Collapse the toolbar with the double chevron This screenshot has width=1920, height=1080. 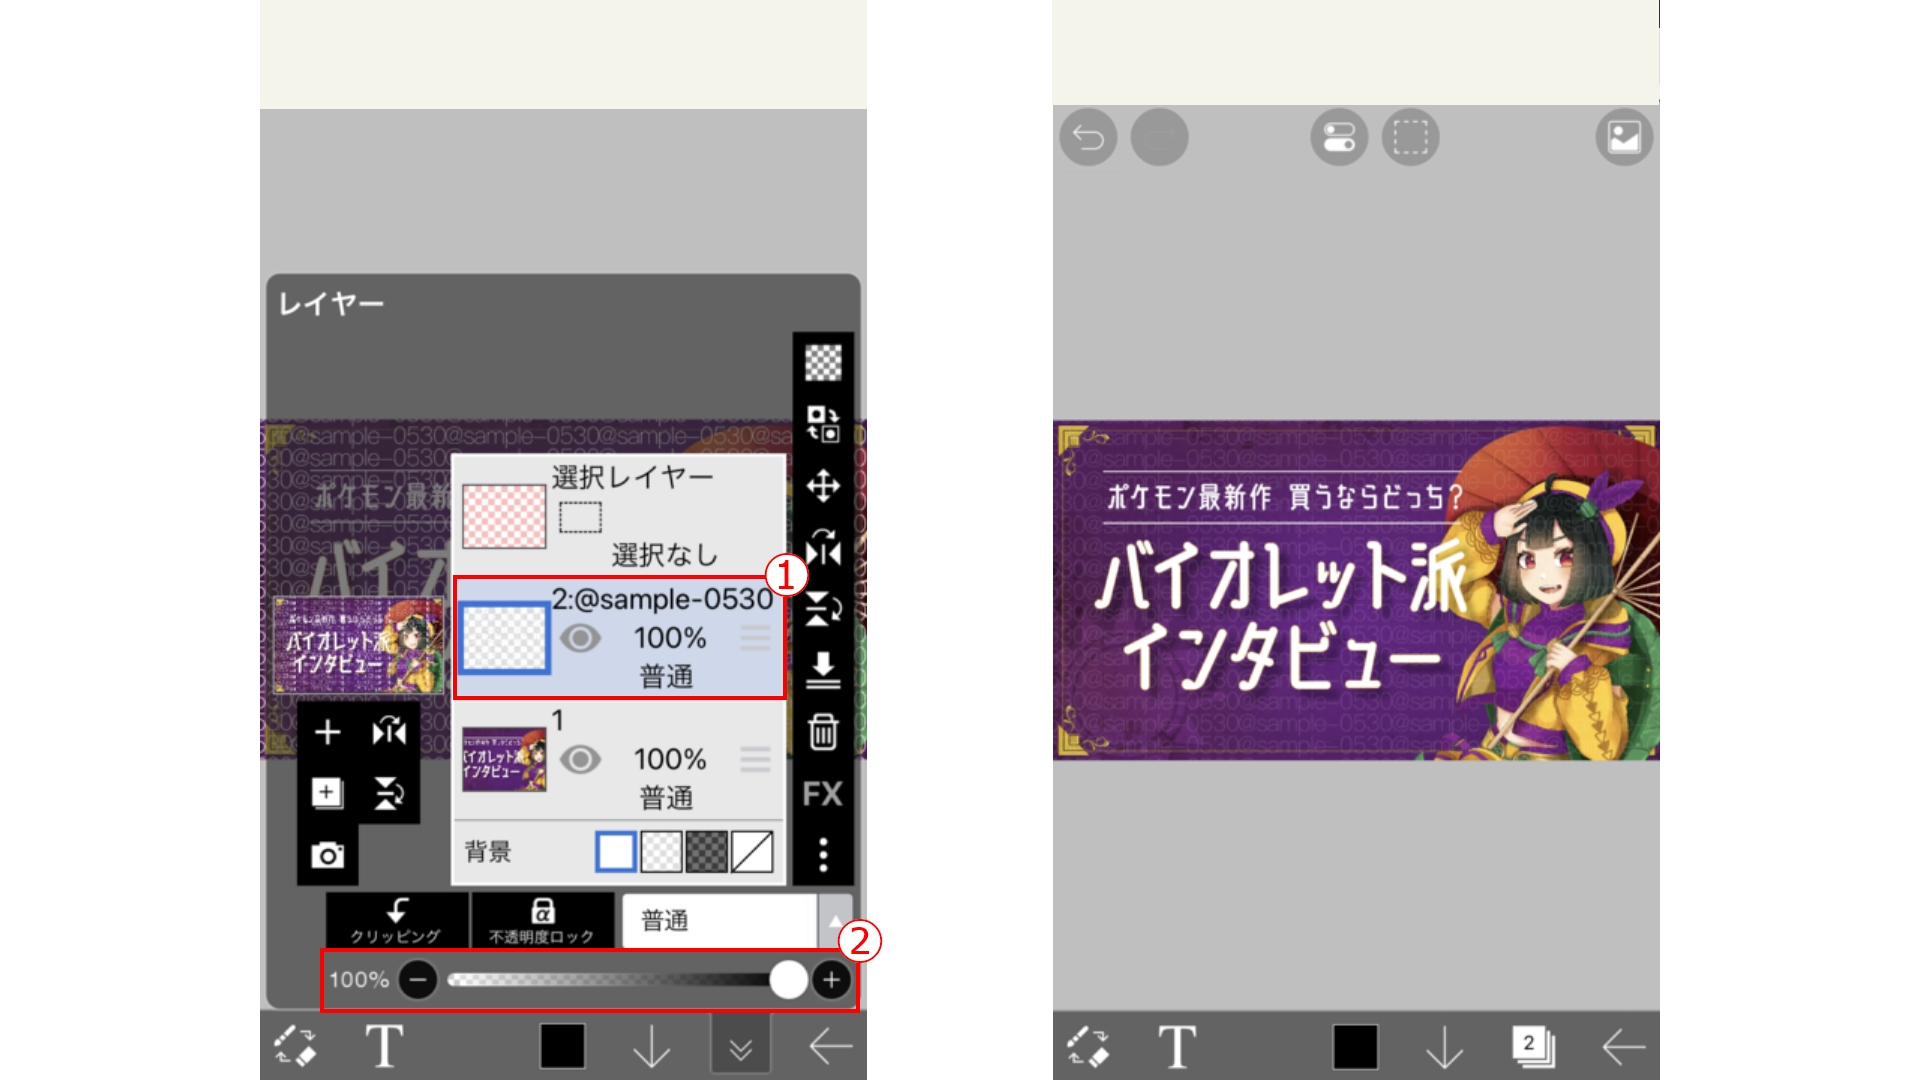pos(740,1046)
